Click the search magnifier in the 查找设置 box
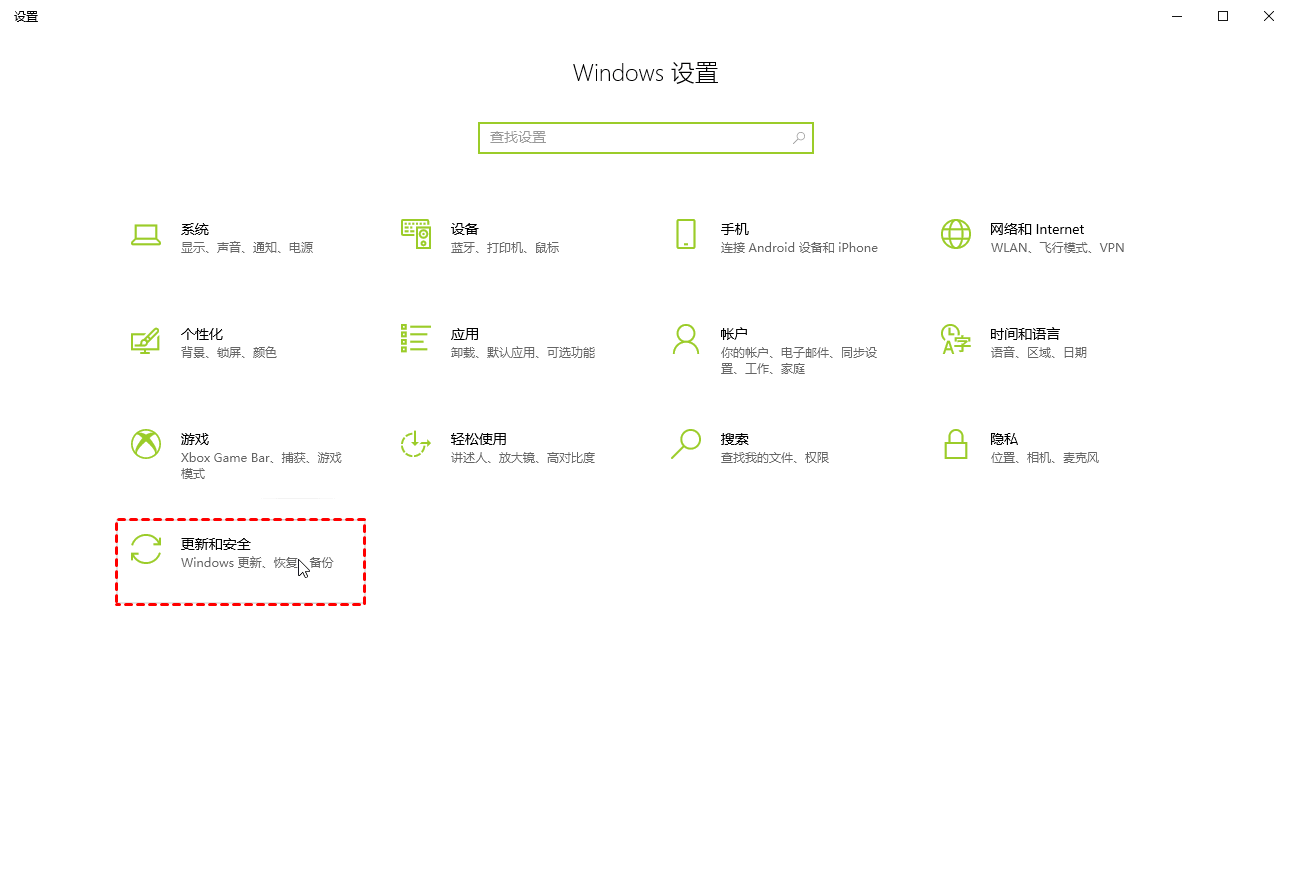 click(x=799, y=138)
